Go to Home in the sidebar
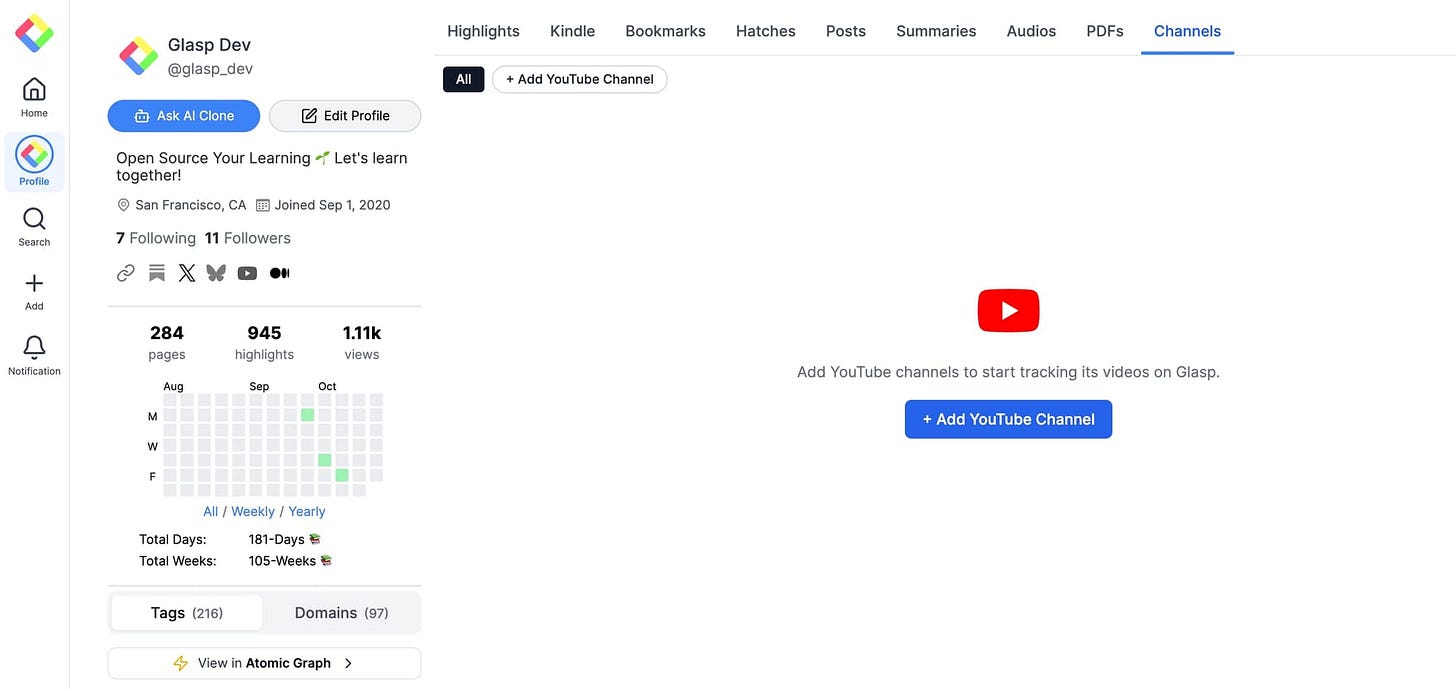 point(34,97)
